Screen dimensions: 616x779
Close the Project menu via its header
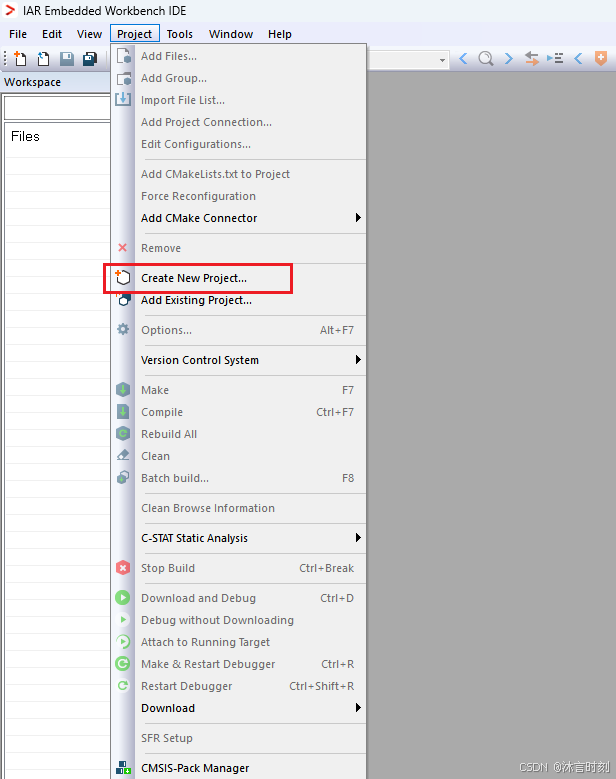135,34
